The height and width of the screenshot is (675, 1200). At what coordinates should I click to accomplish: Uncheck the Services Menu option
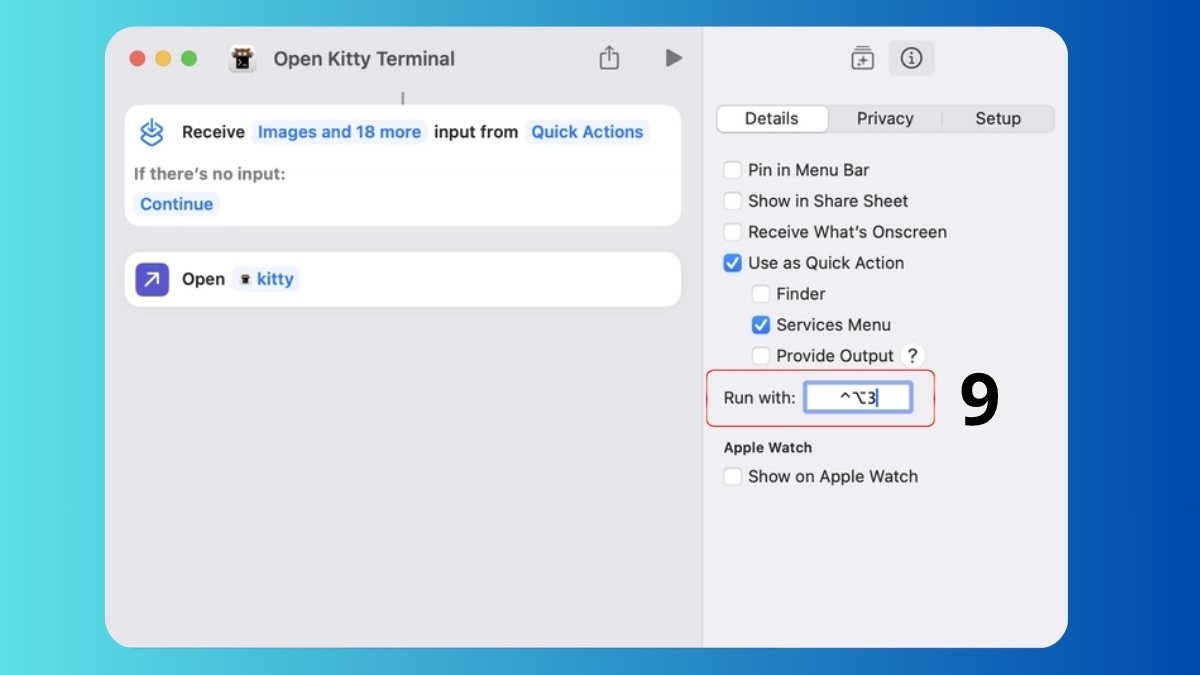click(761, 325)
